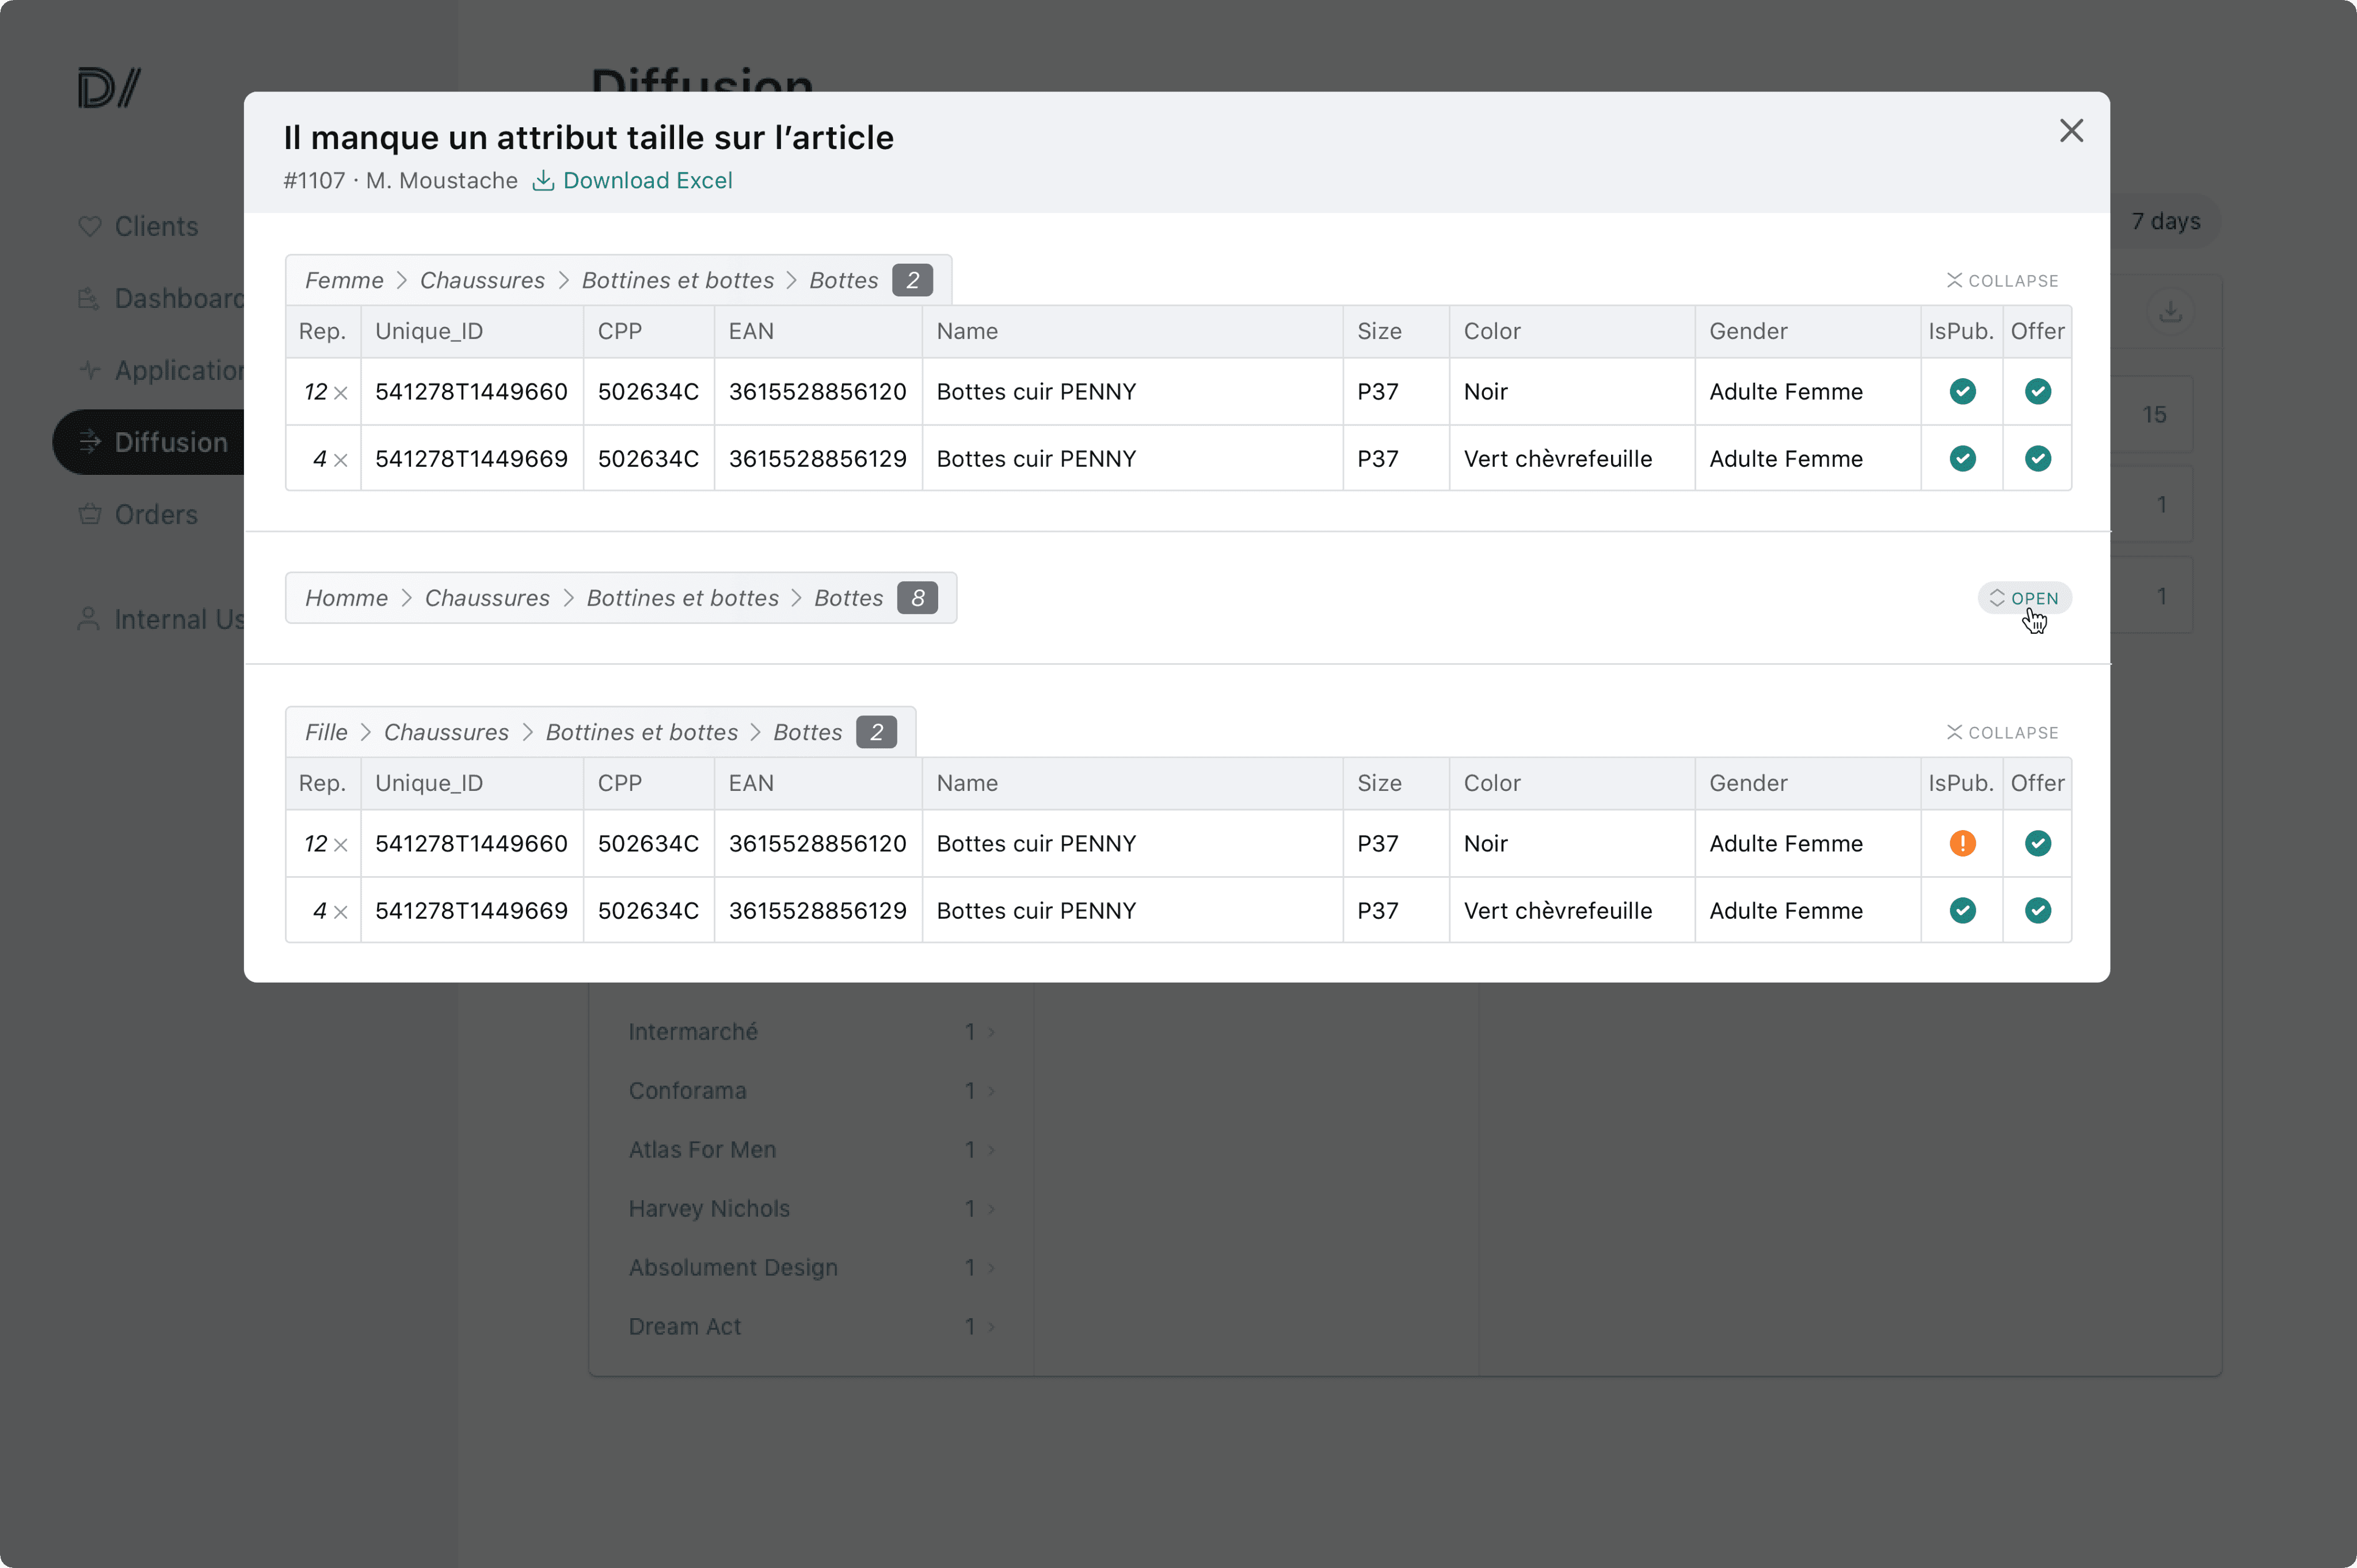Click Offer check for Femme Vert chèvrefeuille row

point(2037,459)
